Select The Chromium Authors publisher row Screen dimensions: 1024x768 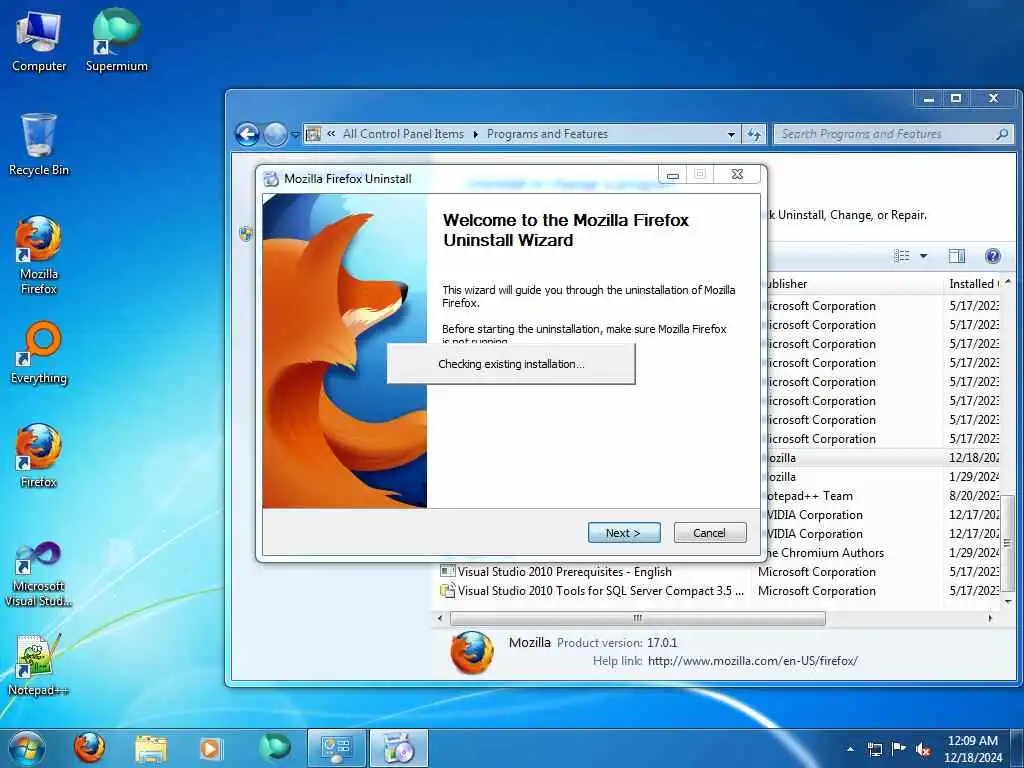[x=882, y=552]
